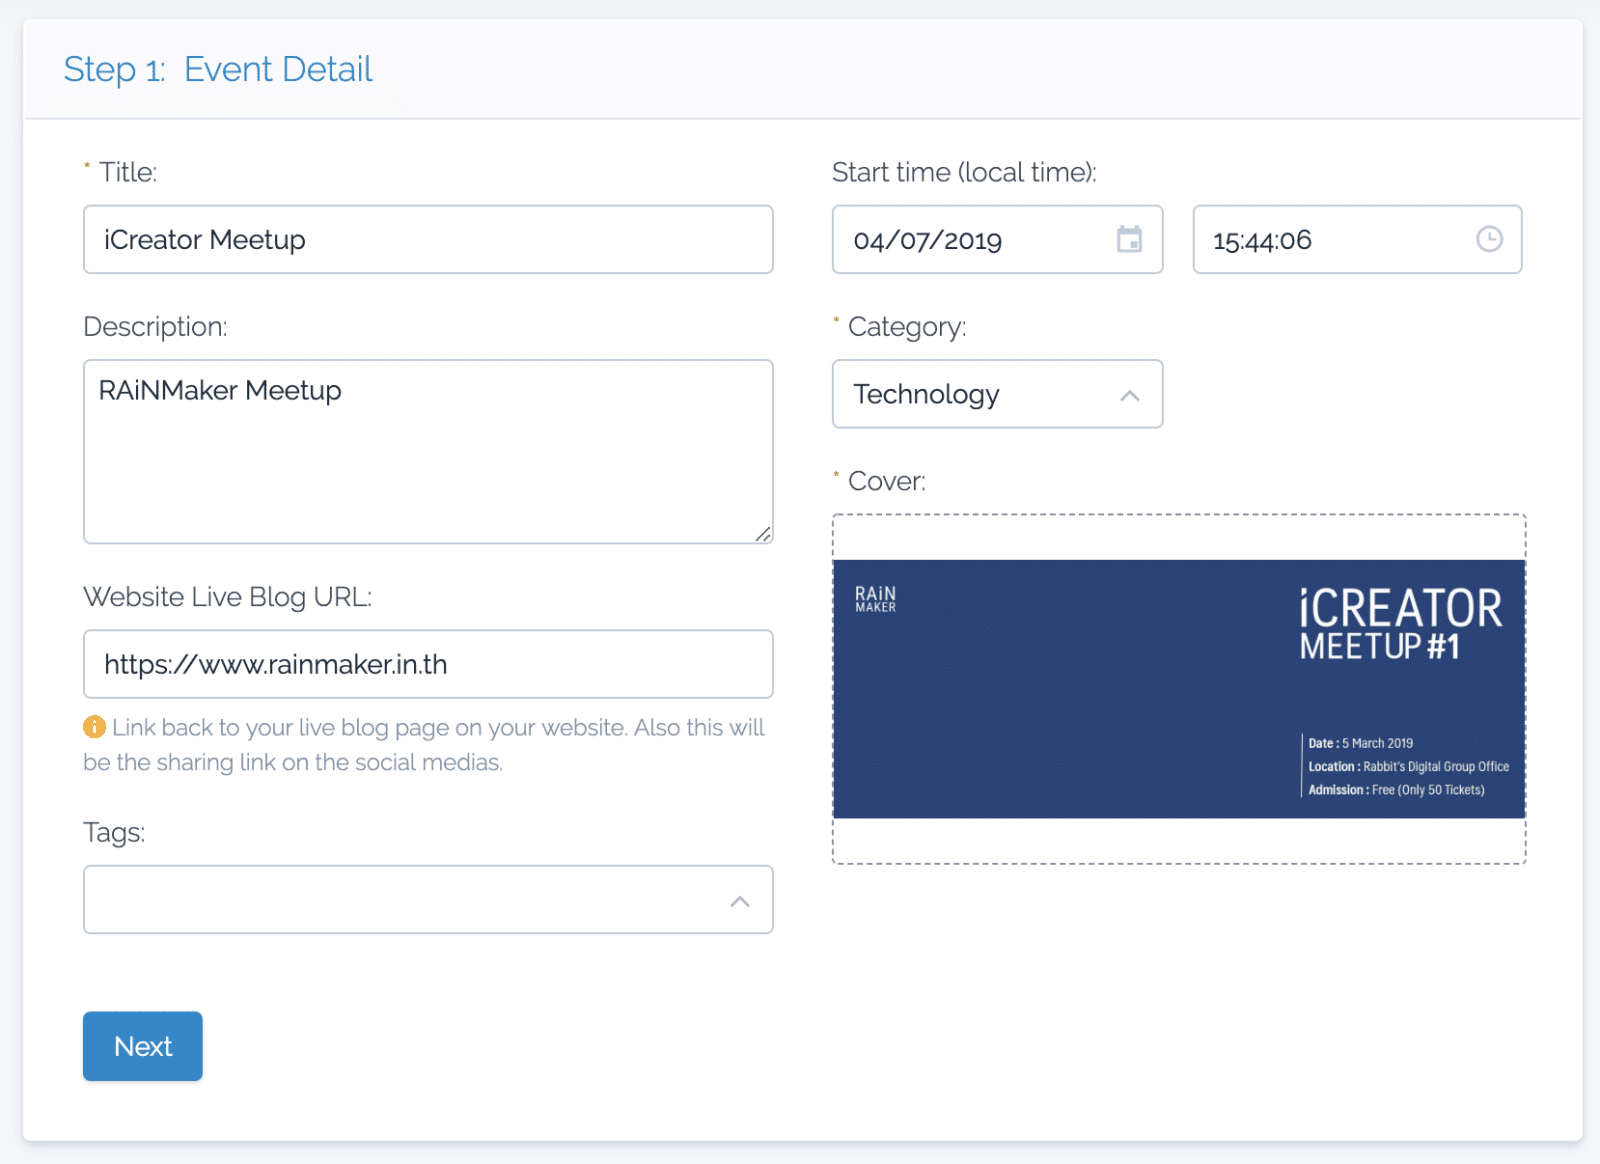Screen dimensions: 1600x1164
Task: Select the Website Live Blog URL field
Action: click(428, 665)
